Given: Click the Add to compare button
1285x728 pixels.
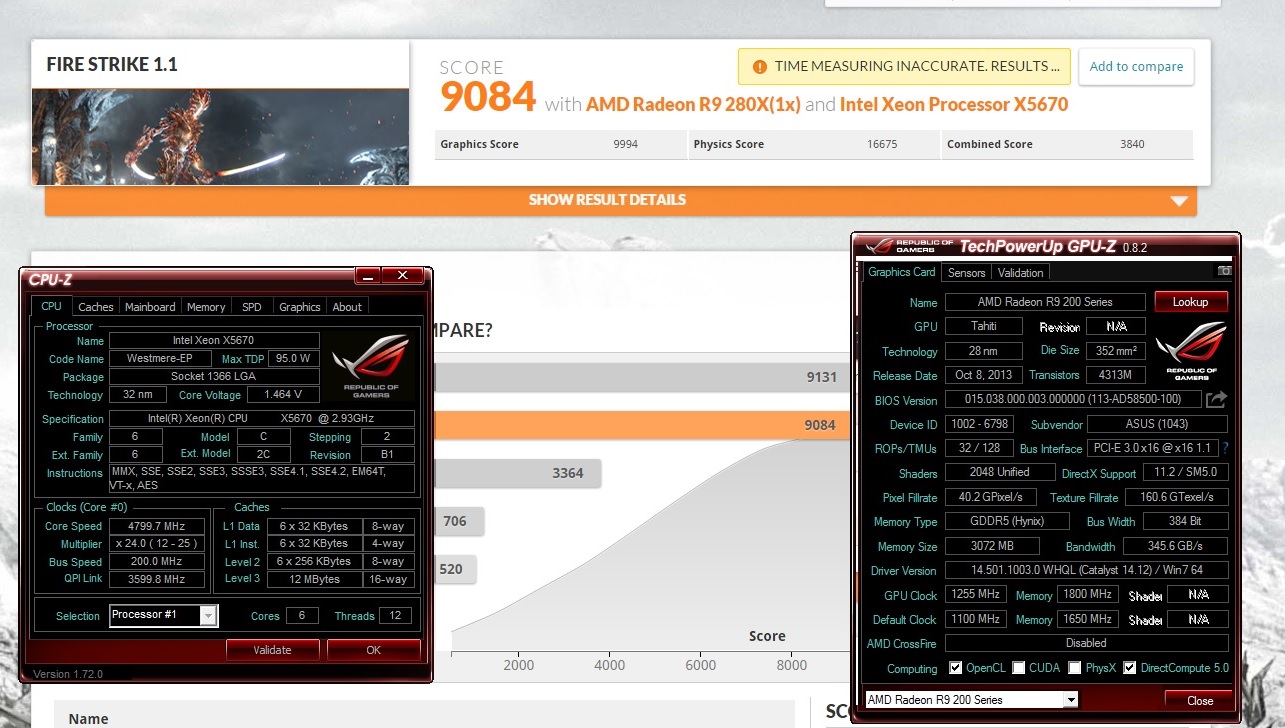Looking at the screenshot, I should coord(1136,67).
